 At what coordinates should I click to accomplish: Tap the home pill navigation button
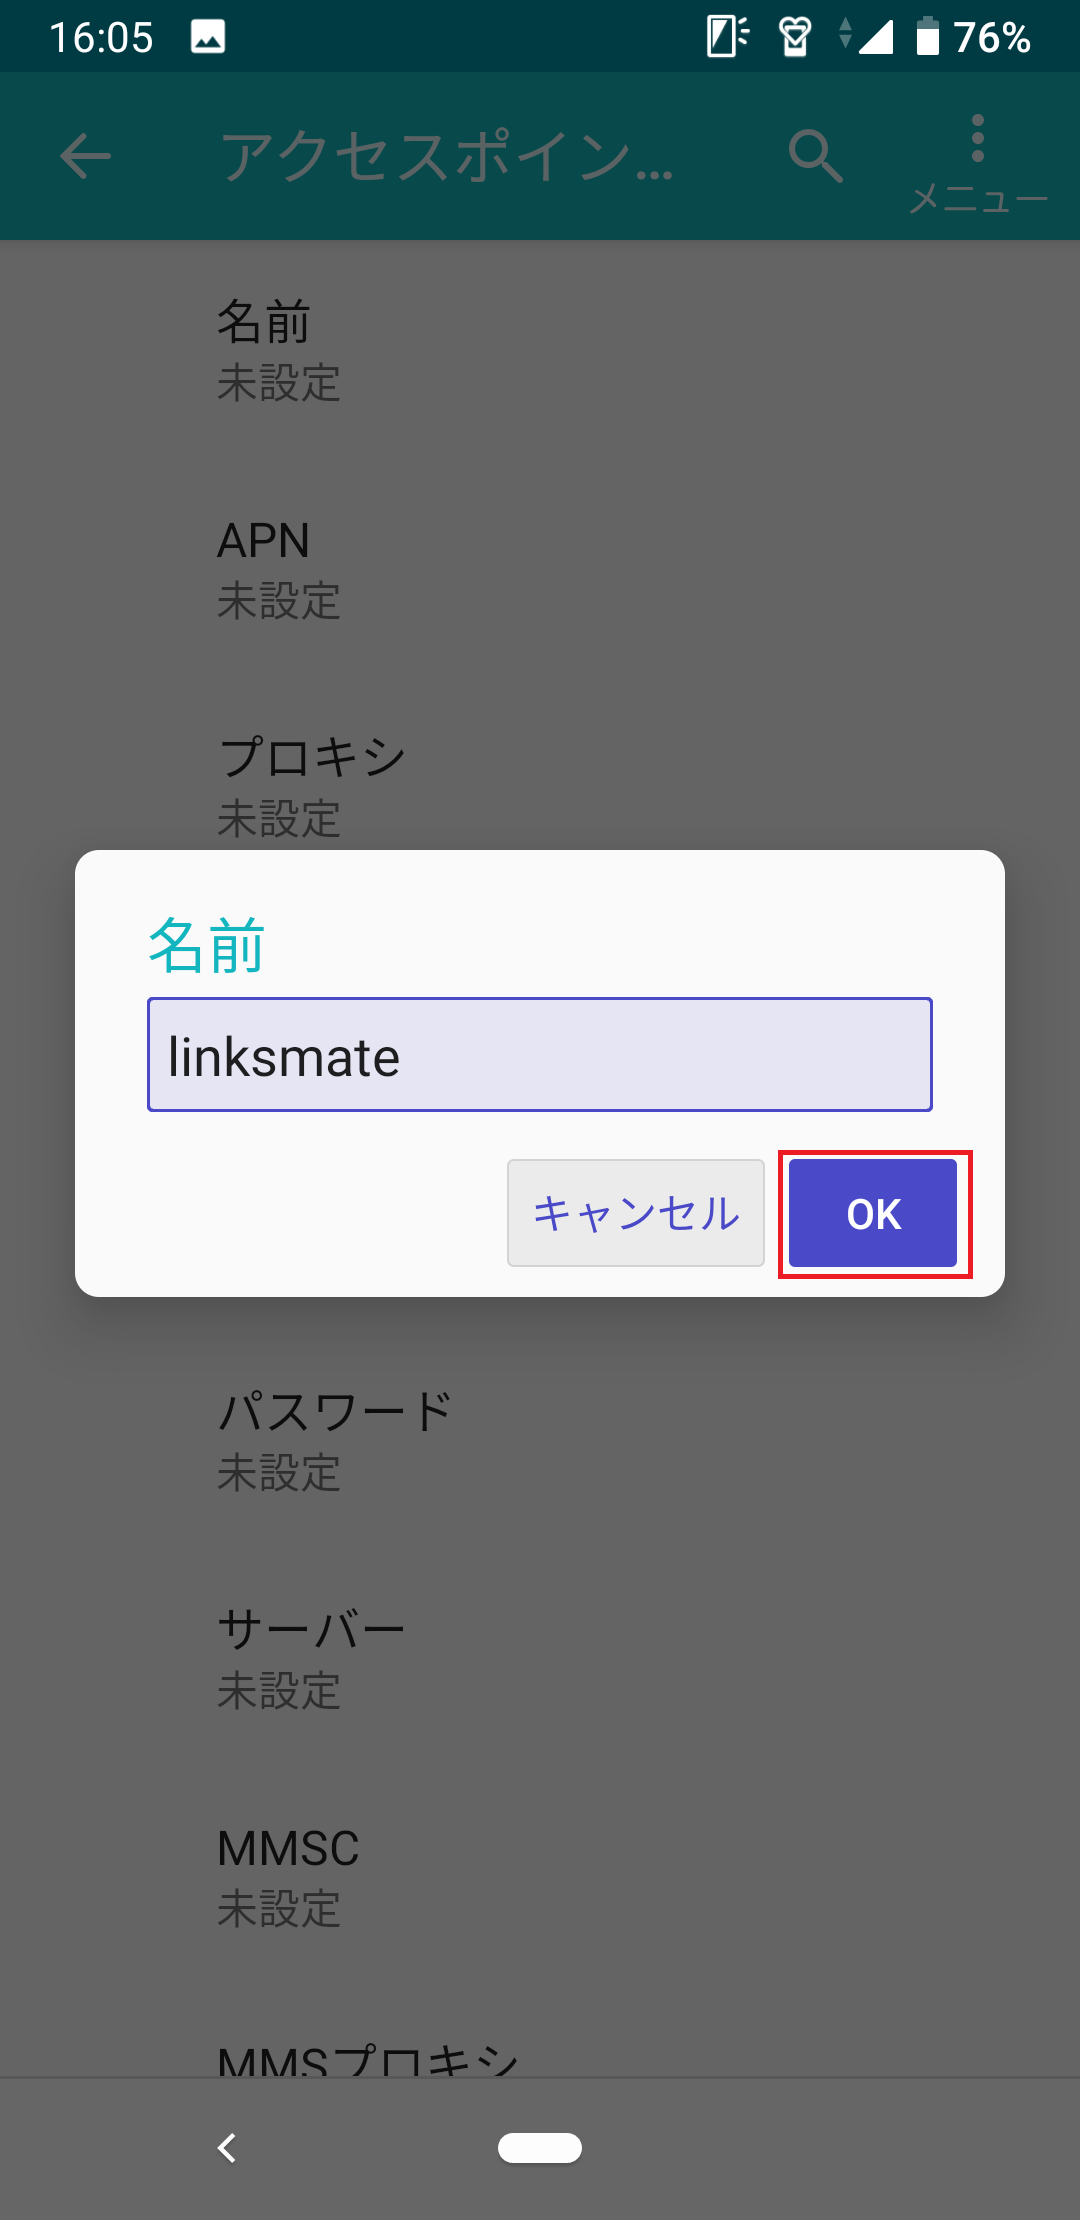tap(540, 2147)
